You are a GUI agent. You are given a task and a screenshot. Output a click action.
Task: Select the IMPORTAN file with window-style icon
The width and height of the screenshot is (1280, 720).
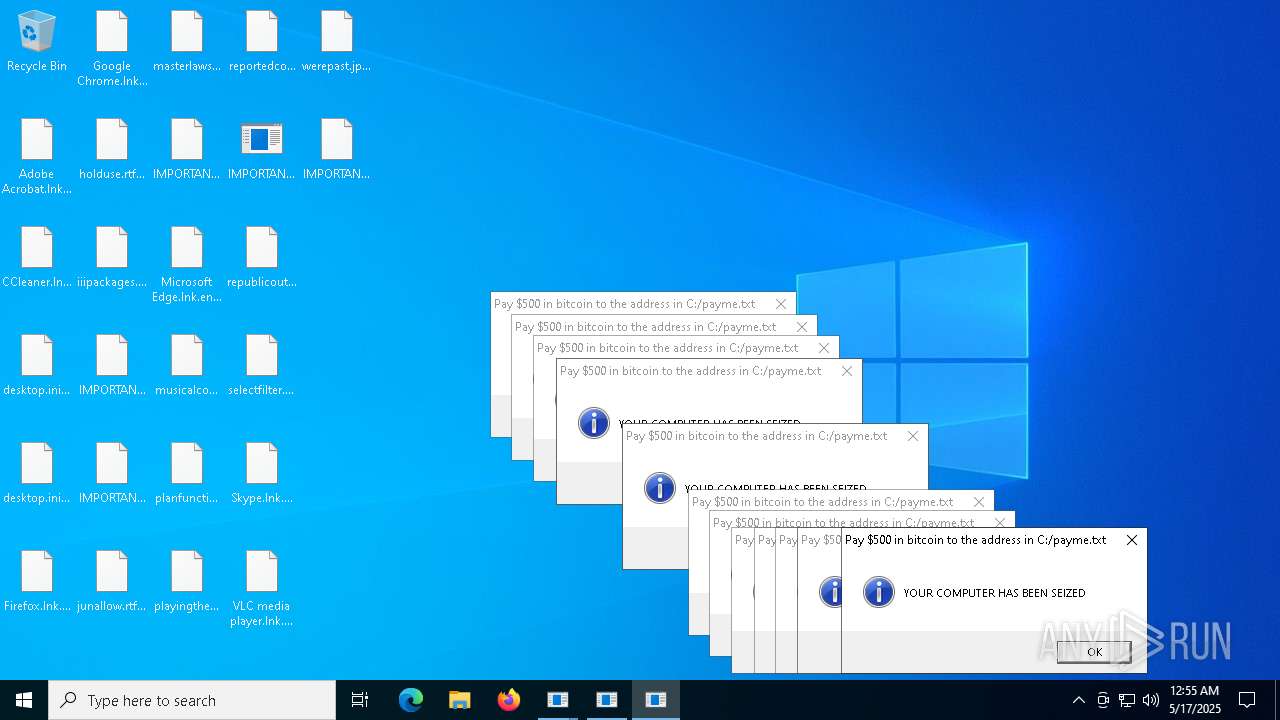(x=262, y=150)
